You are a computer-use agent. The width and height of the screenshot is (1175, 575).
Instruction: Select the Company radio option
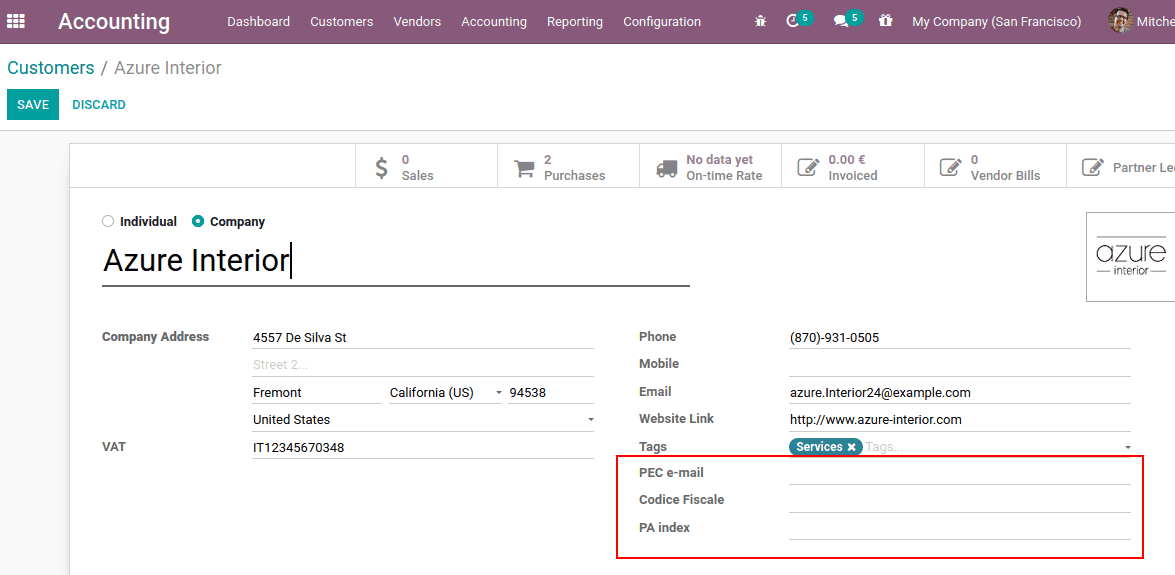coord(198,221)
